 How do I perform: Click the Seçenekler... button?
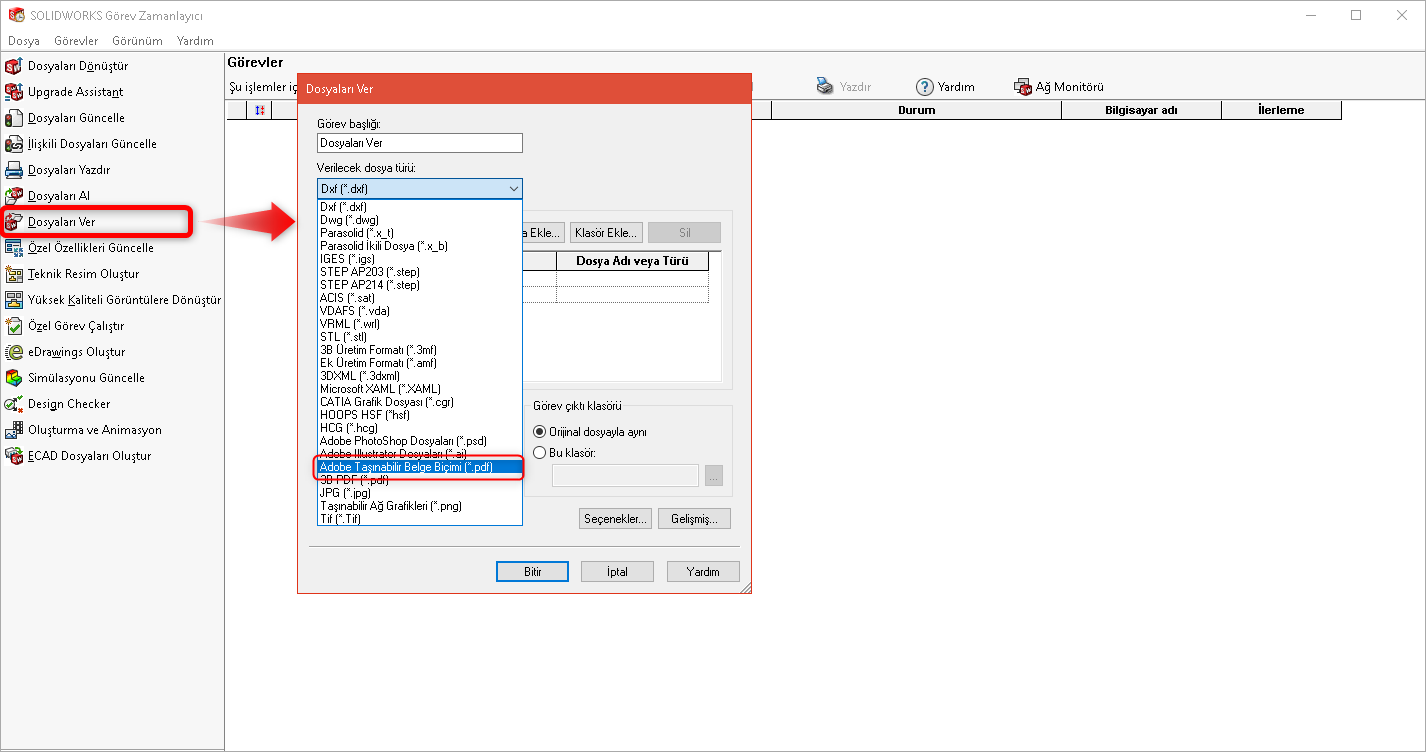[615, 518]
